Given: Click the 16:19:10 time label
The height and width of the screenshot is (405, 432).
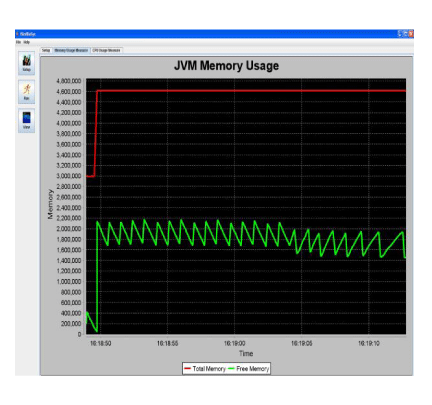Looking at the screenshot, I should click(x=369, y=343).
